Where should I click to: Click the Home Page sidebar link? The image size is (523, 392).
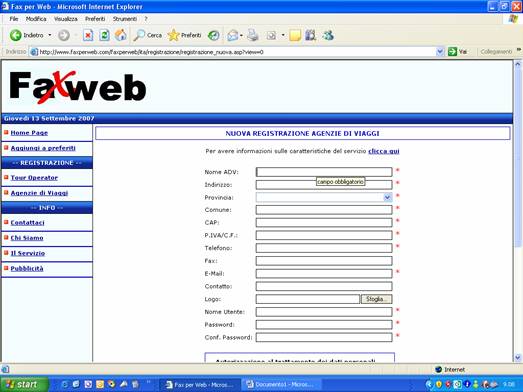point(29,133)
